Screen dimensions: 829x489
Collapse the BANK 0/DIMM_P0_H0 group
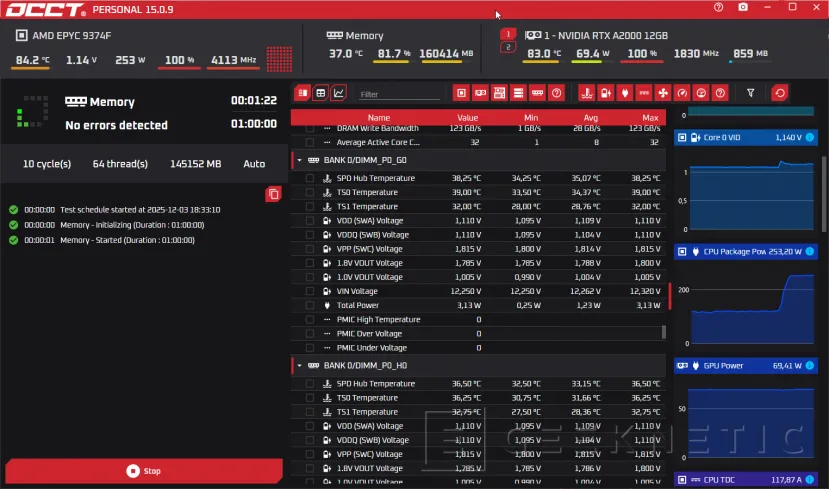(298, 366)
